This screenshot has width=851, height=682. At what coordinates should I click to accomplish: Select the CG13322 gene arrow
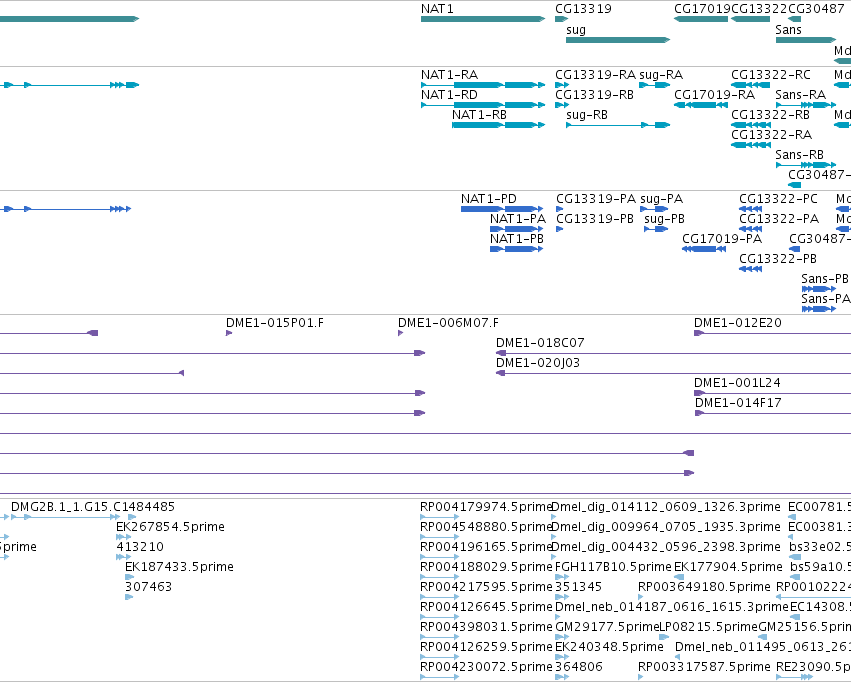[x=751, y=19]
